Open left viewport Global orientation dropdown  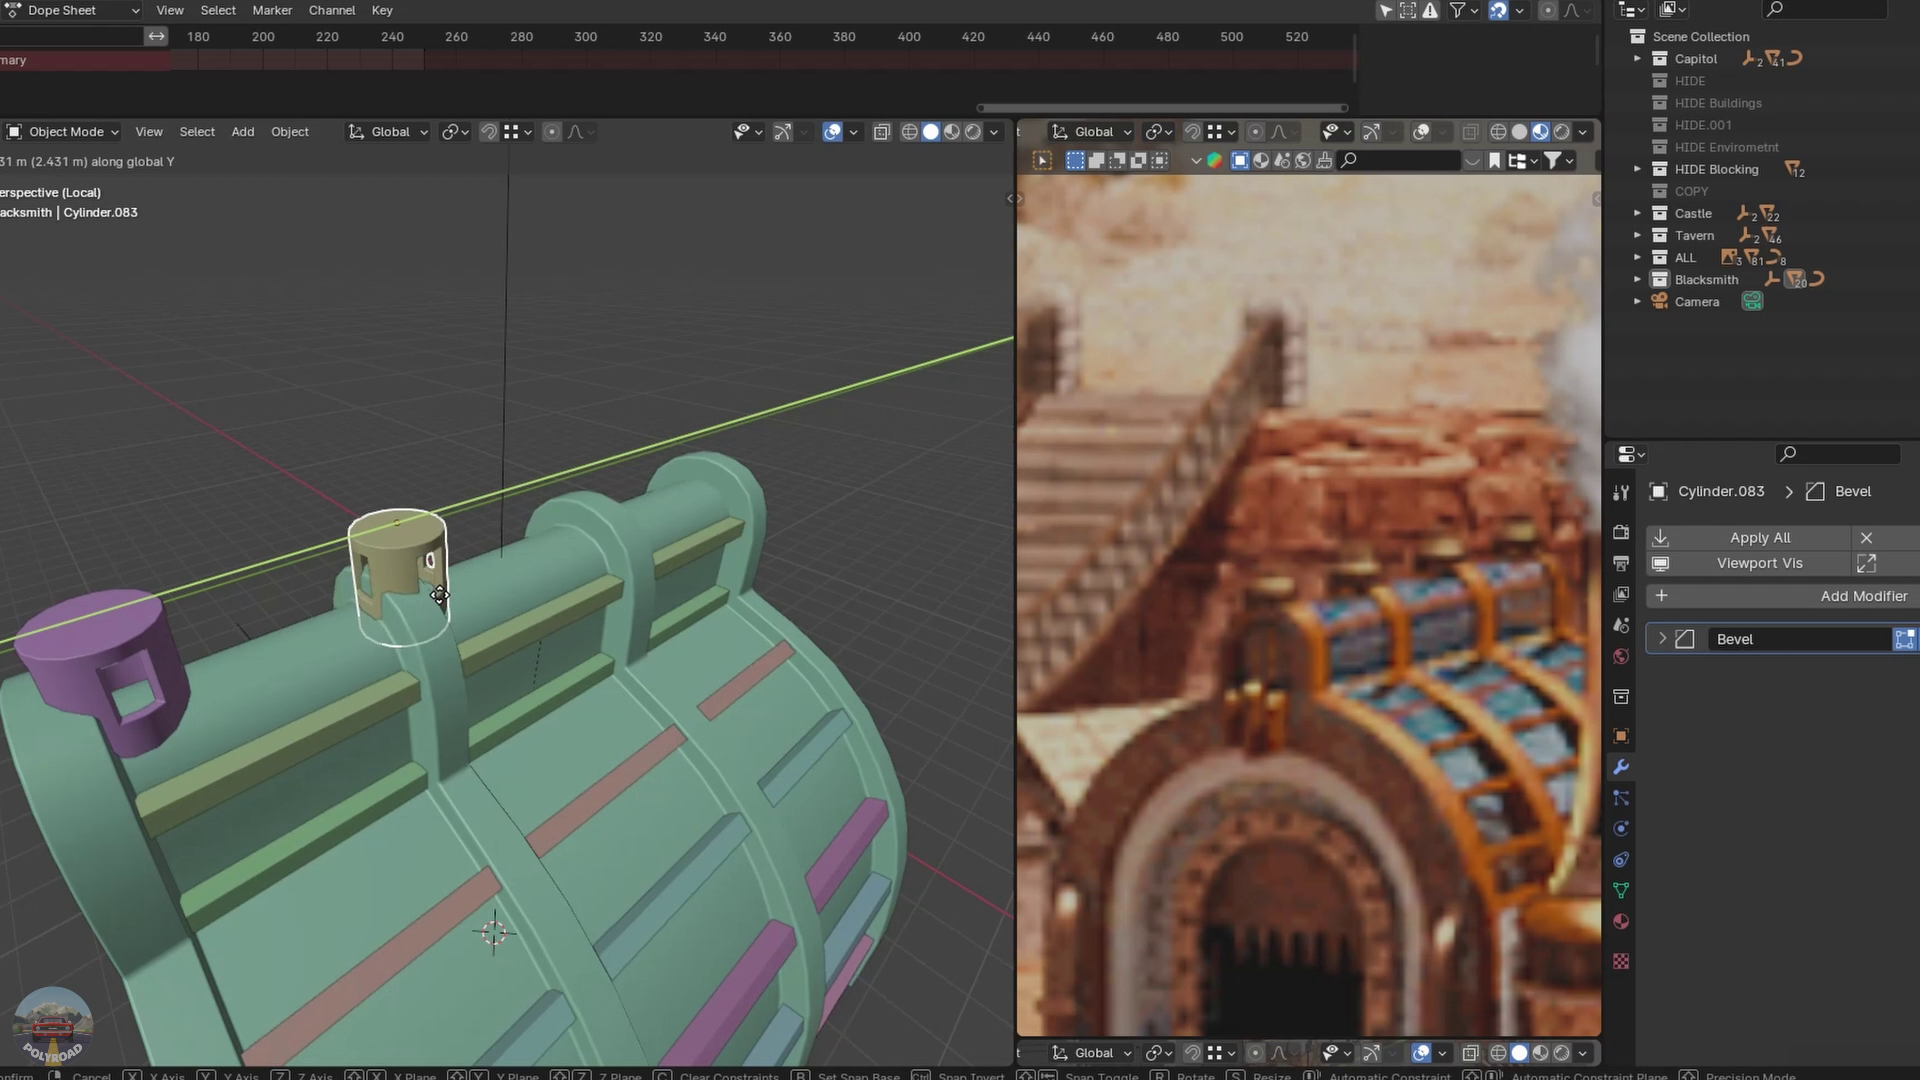388,132
